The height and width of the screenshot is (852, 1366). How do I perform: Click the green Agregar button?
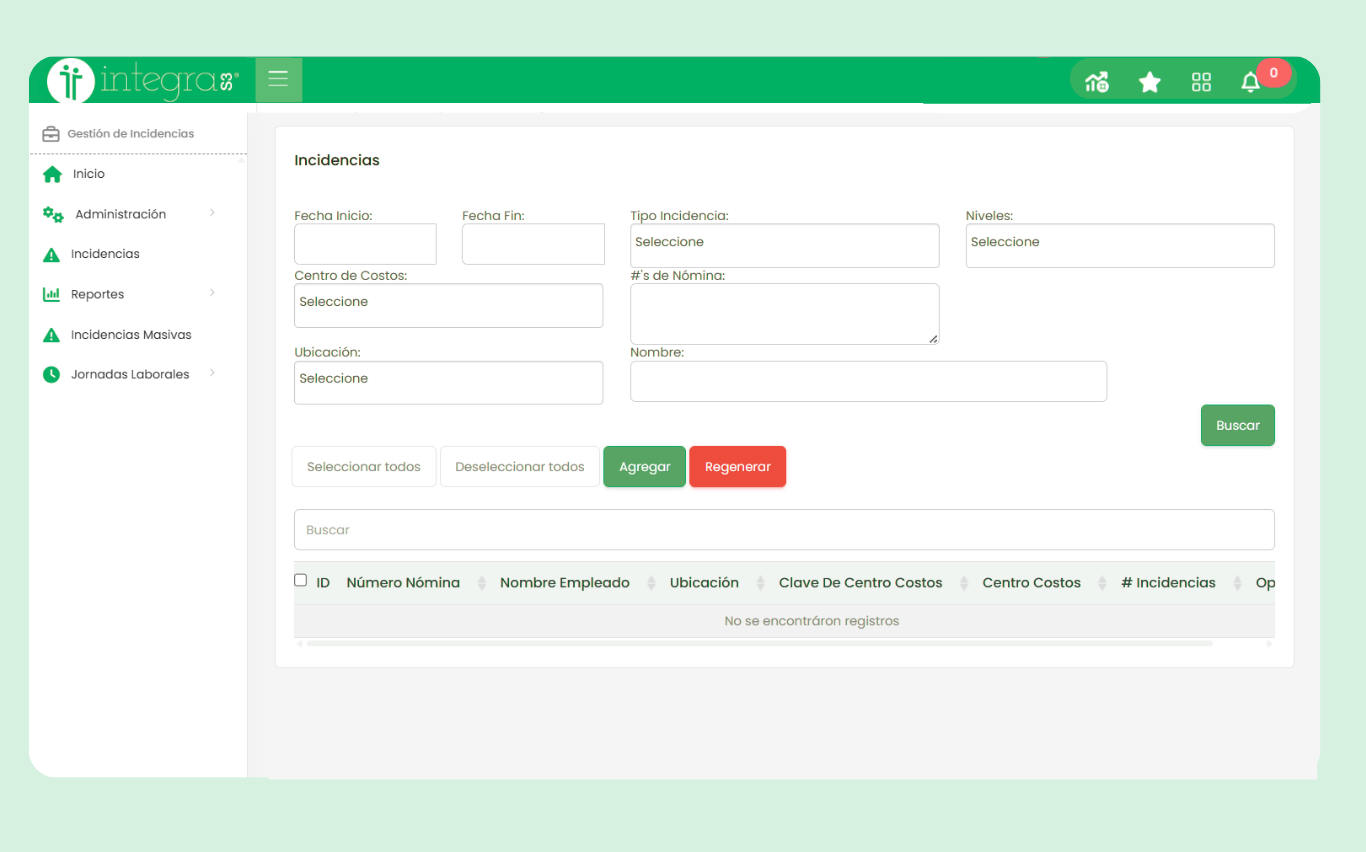(x=645, y=467)
